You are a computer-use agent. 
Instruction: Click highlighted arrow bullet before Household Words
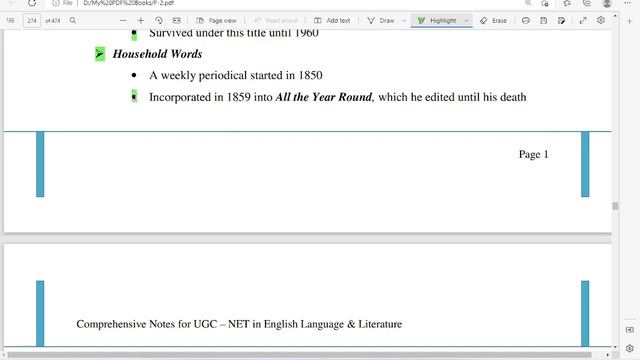pos(100,54)
